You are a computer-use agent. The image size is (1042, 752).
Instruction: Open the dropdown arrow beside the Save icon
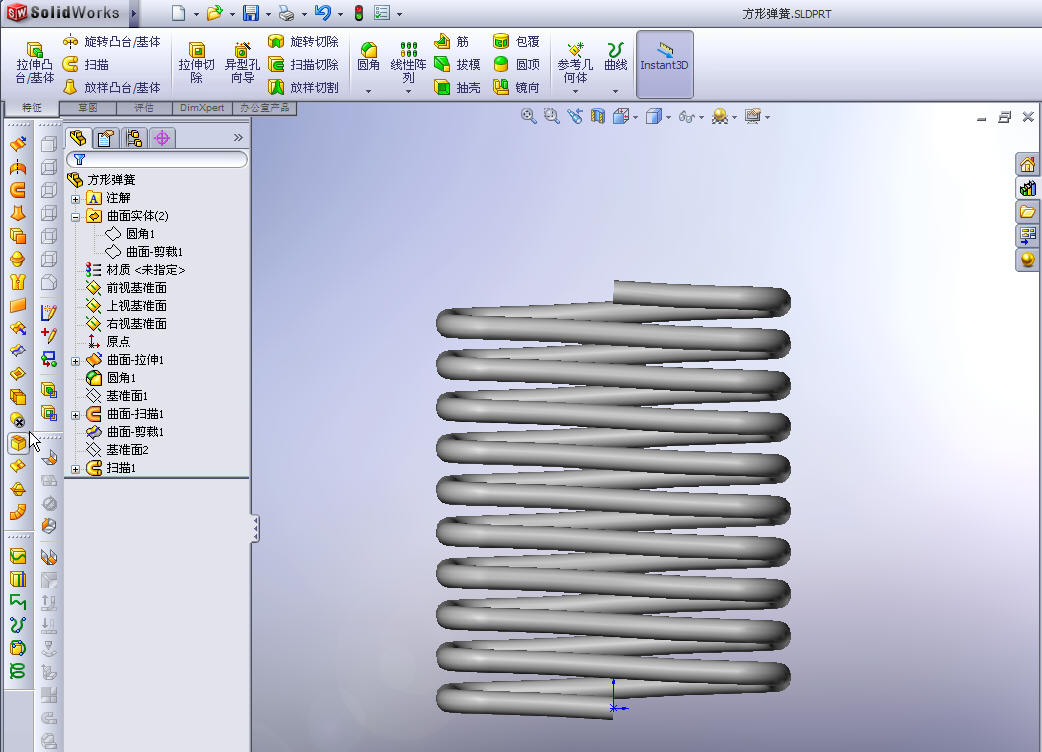pyautogui.click(x=268, y=14)
